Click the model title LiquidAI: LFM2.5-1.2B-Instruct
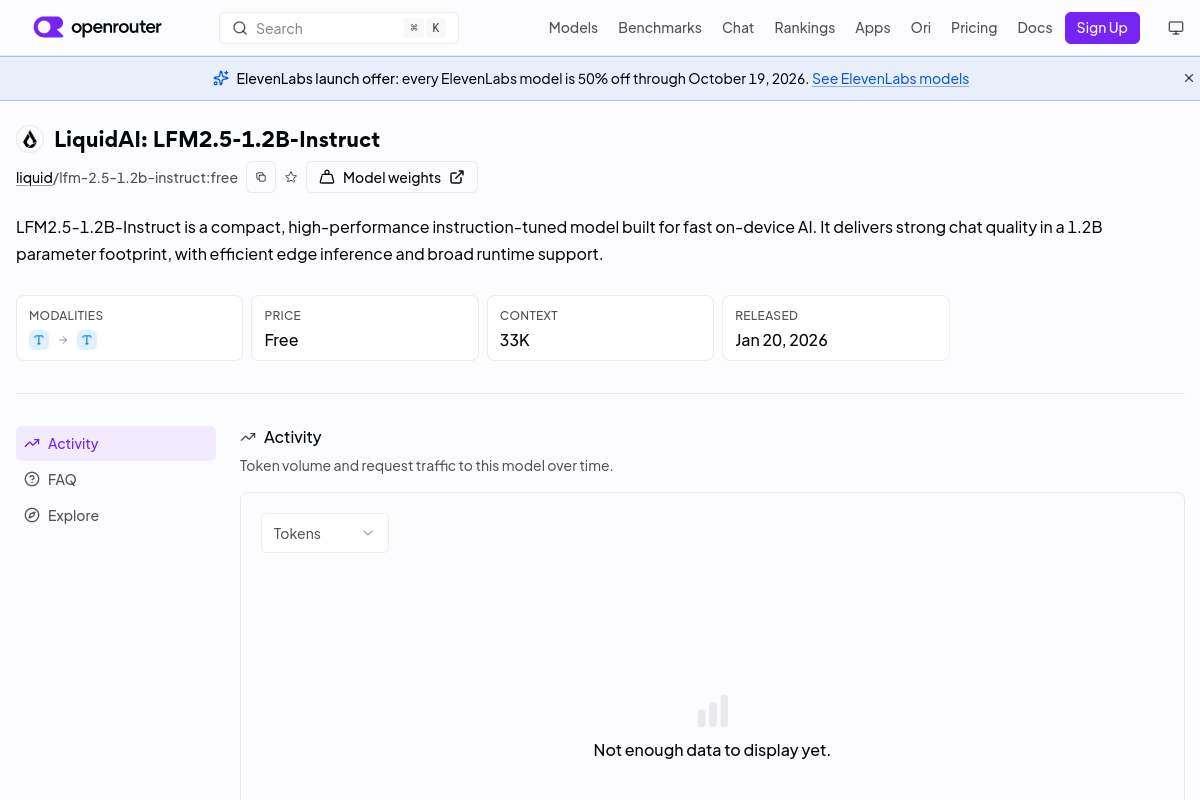The image size is (1200, 800). tap(217, 139)
